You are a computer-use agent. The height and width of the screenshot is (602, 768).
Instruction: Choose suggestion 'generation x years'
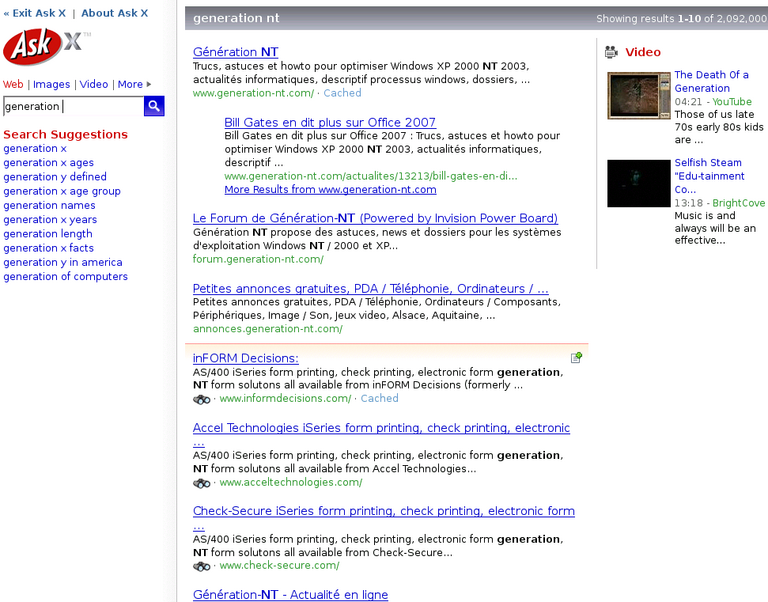tap(50, 219)
